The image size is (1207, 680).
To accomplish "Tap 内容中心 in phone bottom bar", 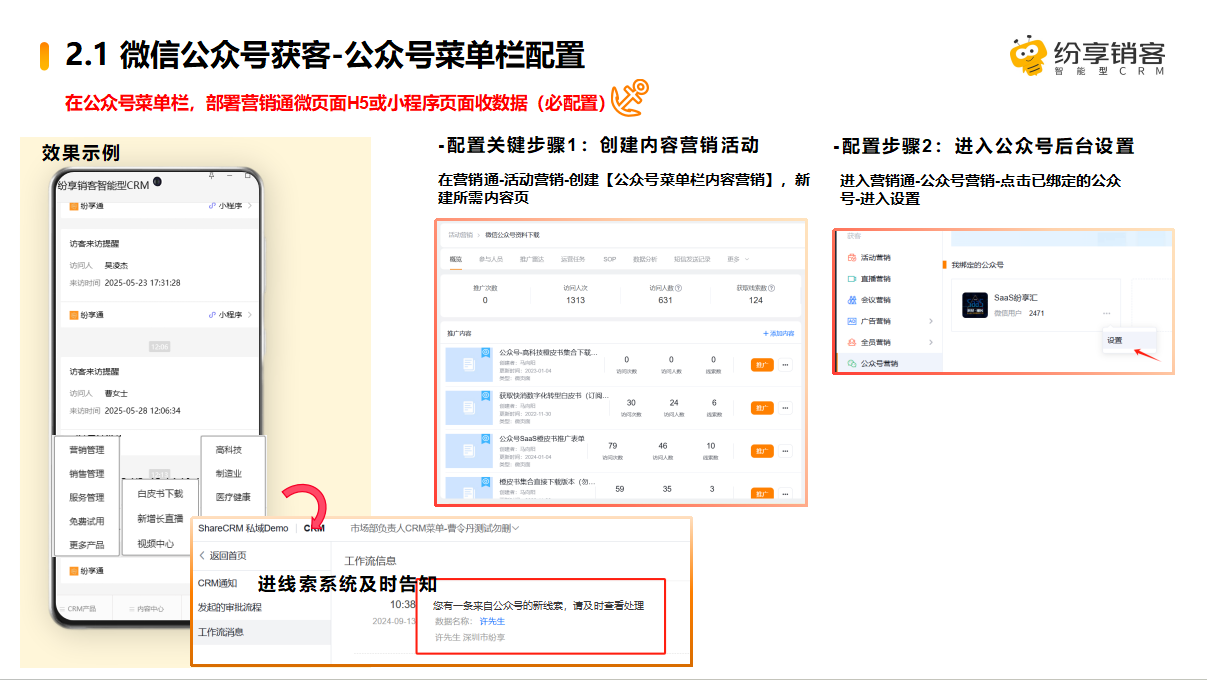I will 145,609.
